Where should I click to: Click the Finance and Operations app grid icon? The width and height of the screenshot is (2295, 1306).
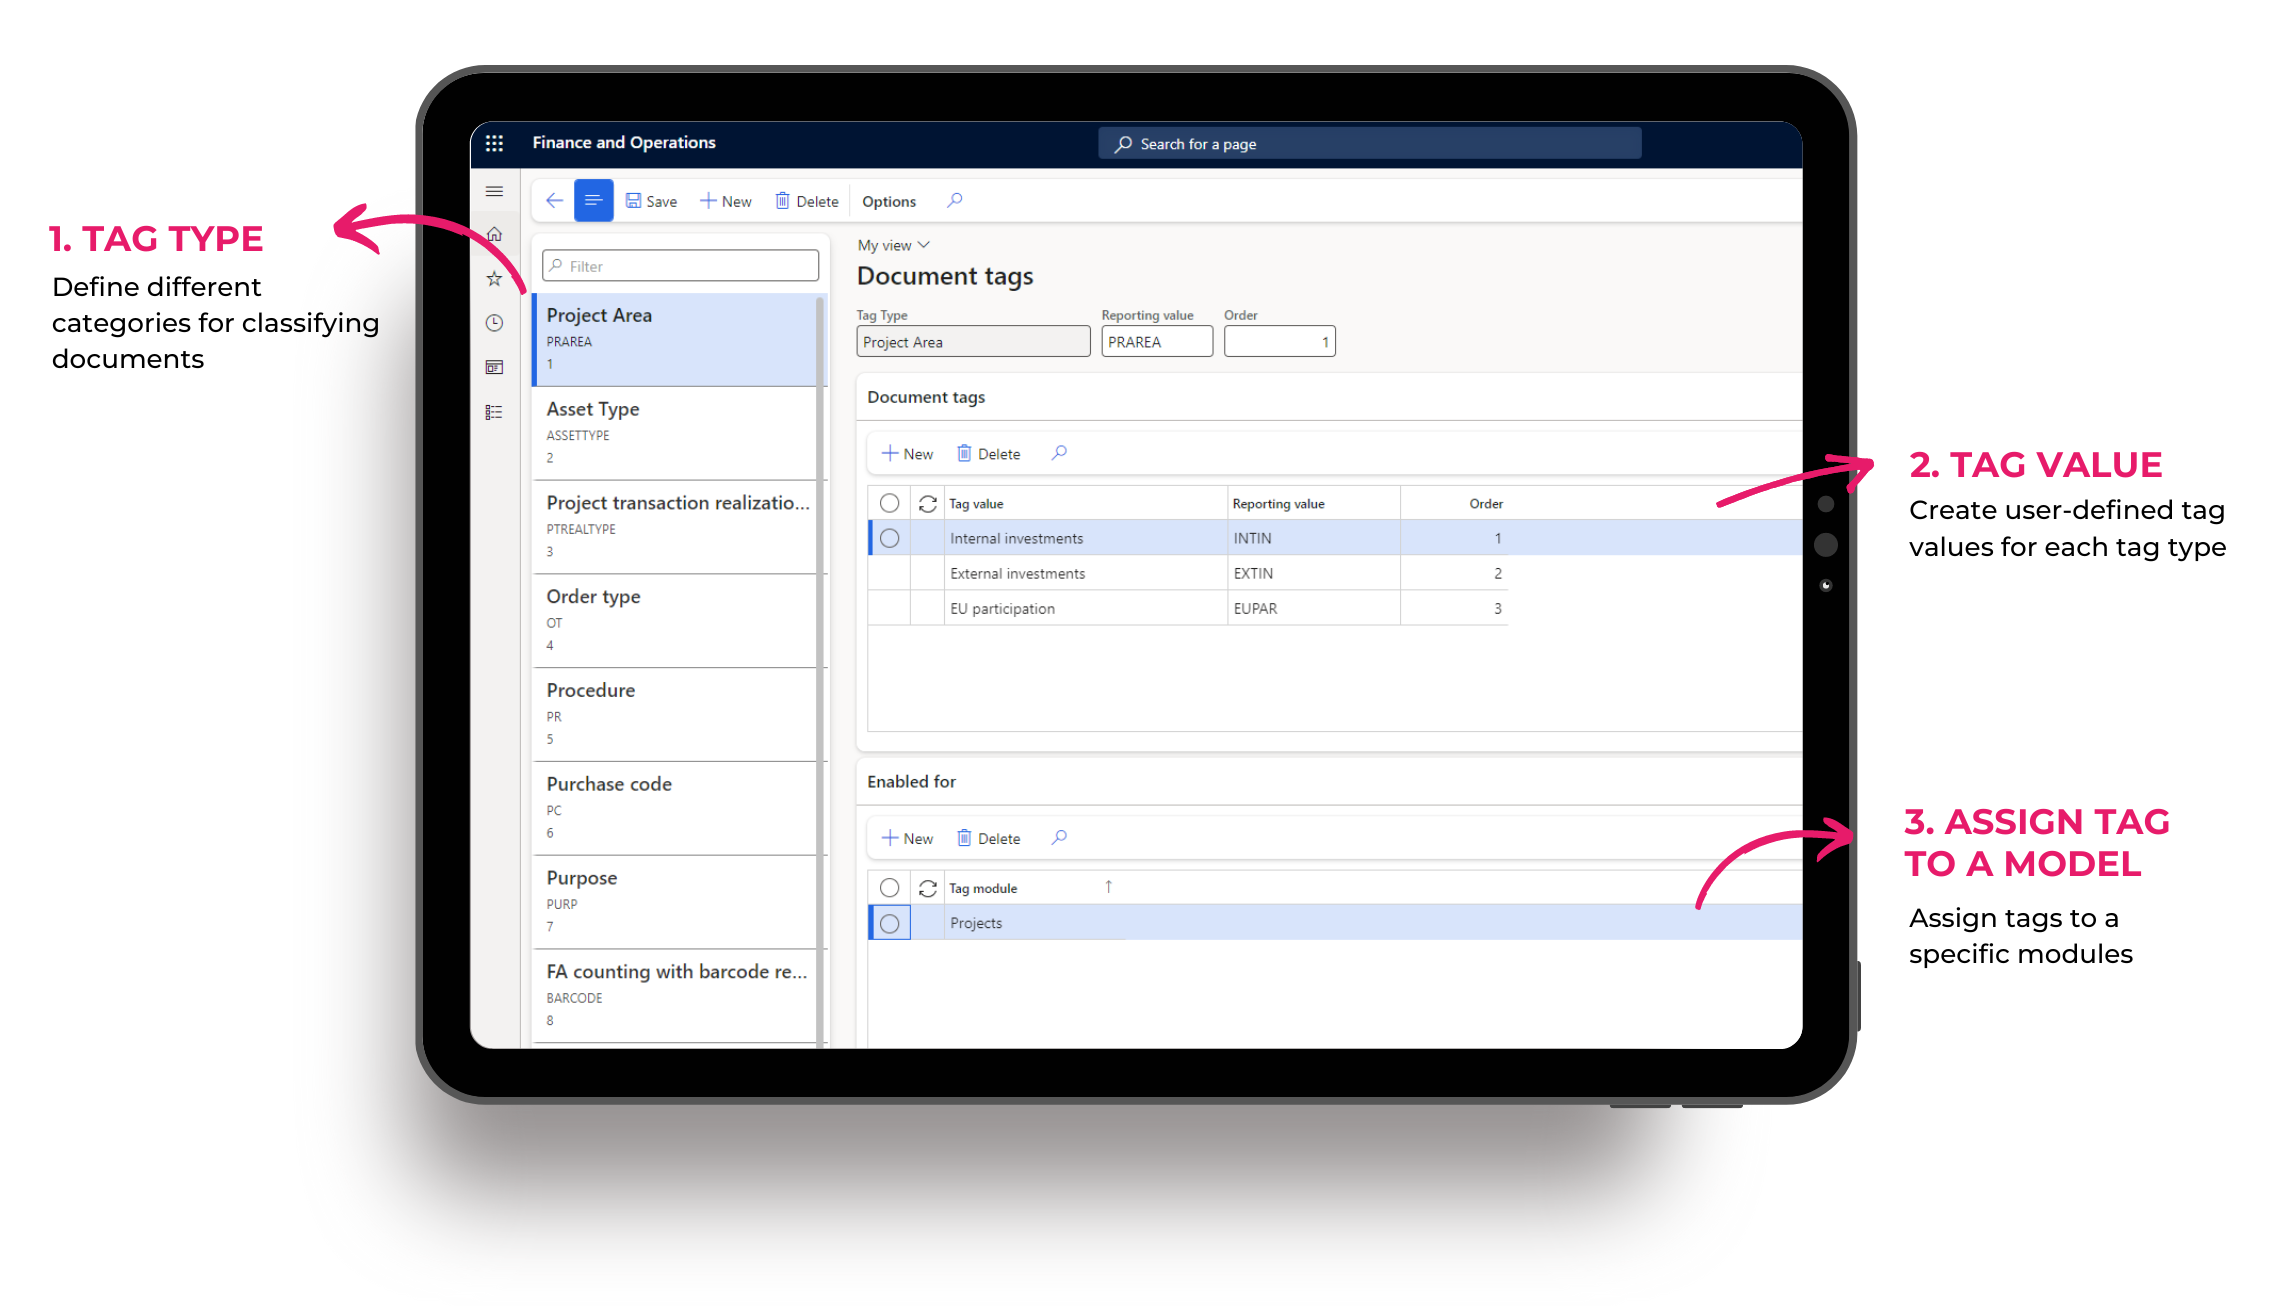click(x=495, y=143)
